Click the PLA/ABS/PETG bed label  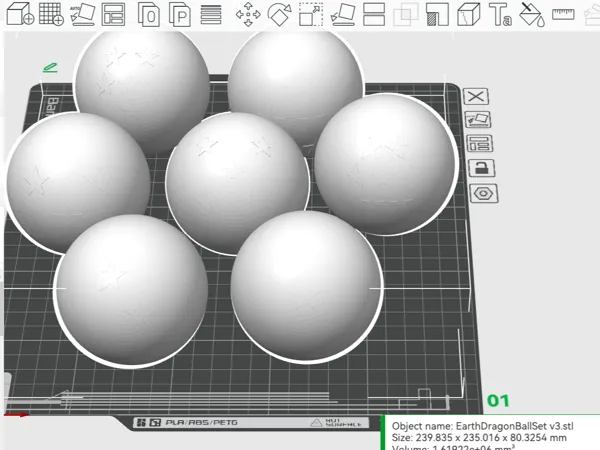click(201, 422)
